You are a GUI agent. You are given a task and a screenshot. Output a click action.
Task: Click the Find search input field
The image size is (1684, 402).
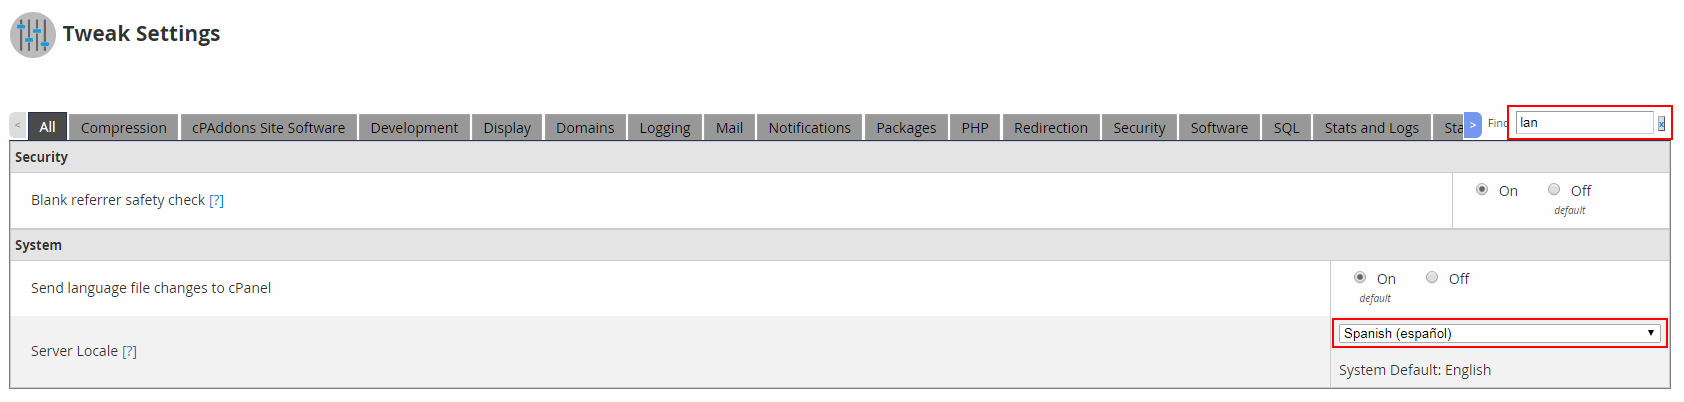pyautogui.click(x=1584, y=123)
